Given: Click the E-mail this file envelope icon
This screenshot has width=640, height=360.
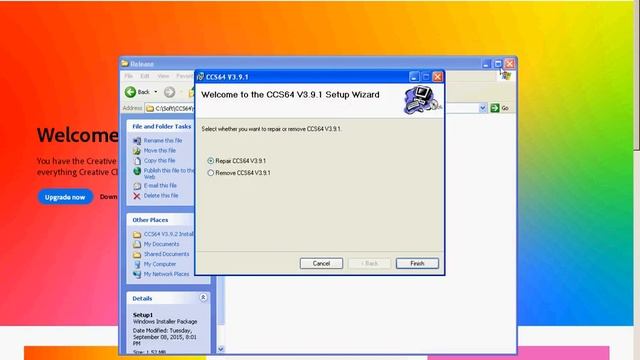Looking at the screenshot, I should (x=137, y=186).
